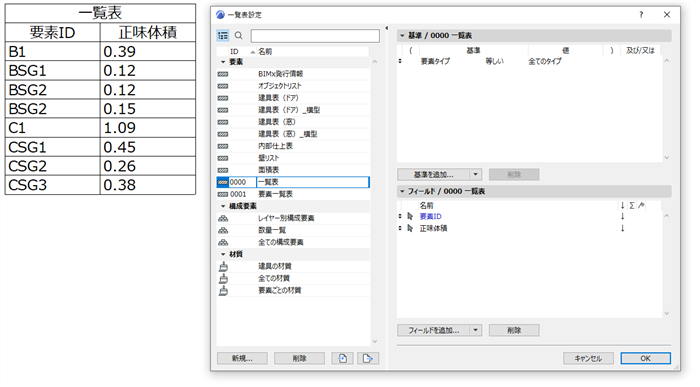This screenshot has width=700, height=387.
Task: Select the 要素ID field row
Action: (529, 216)
